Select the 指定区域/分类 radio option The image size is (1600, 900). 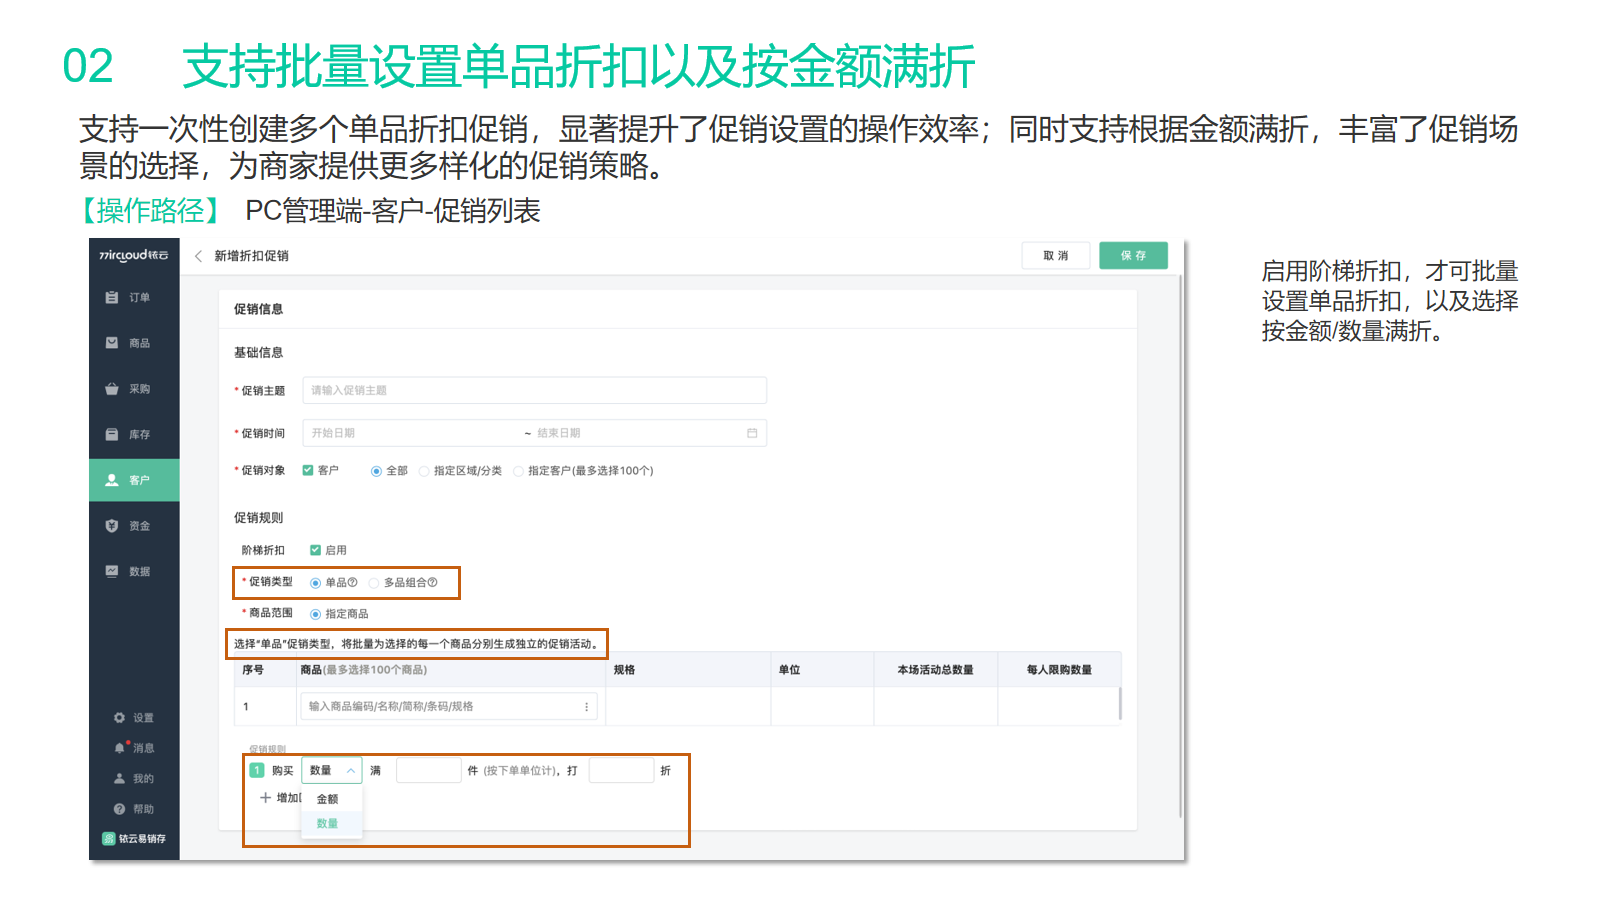(x=424, y=471)
